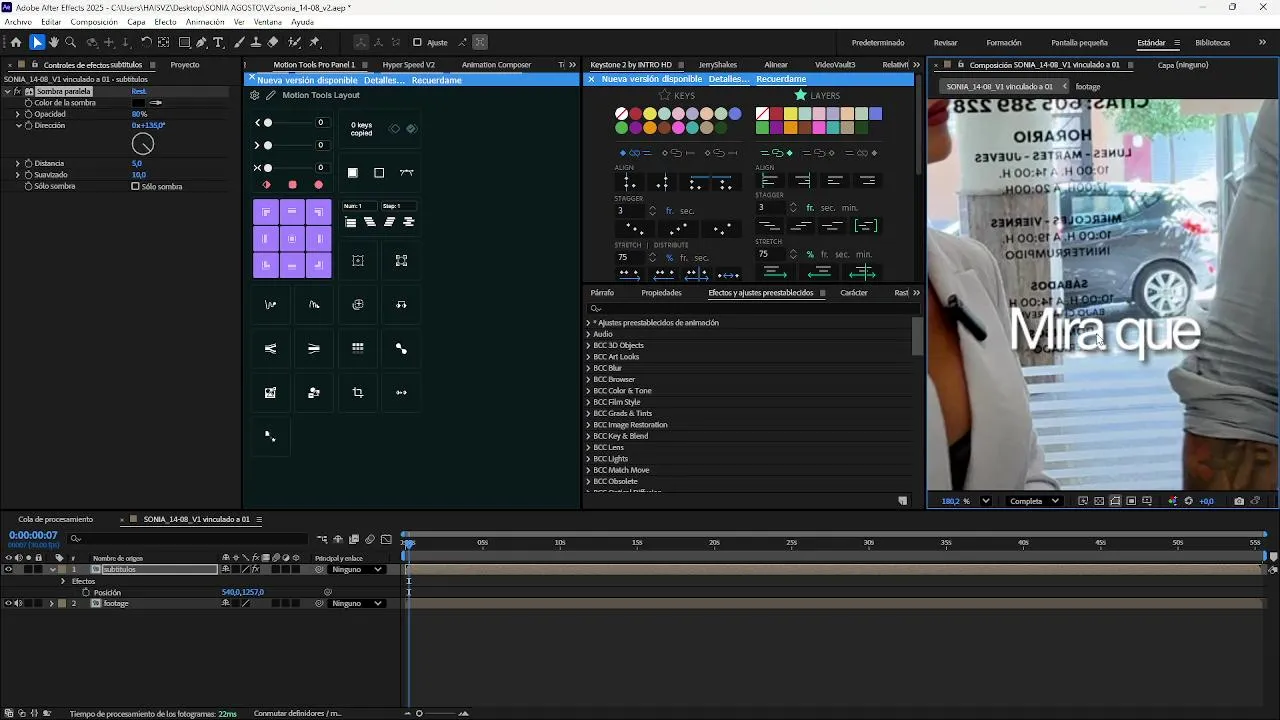Screen dimensions: 1280x720
Task: Click Recuerdame in Keystone banner
Action: [781, 79]
